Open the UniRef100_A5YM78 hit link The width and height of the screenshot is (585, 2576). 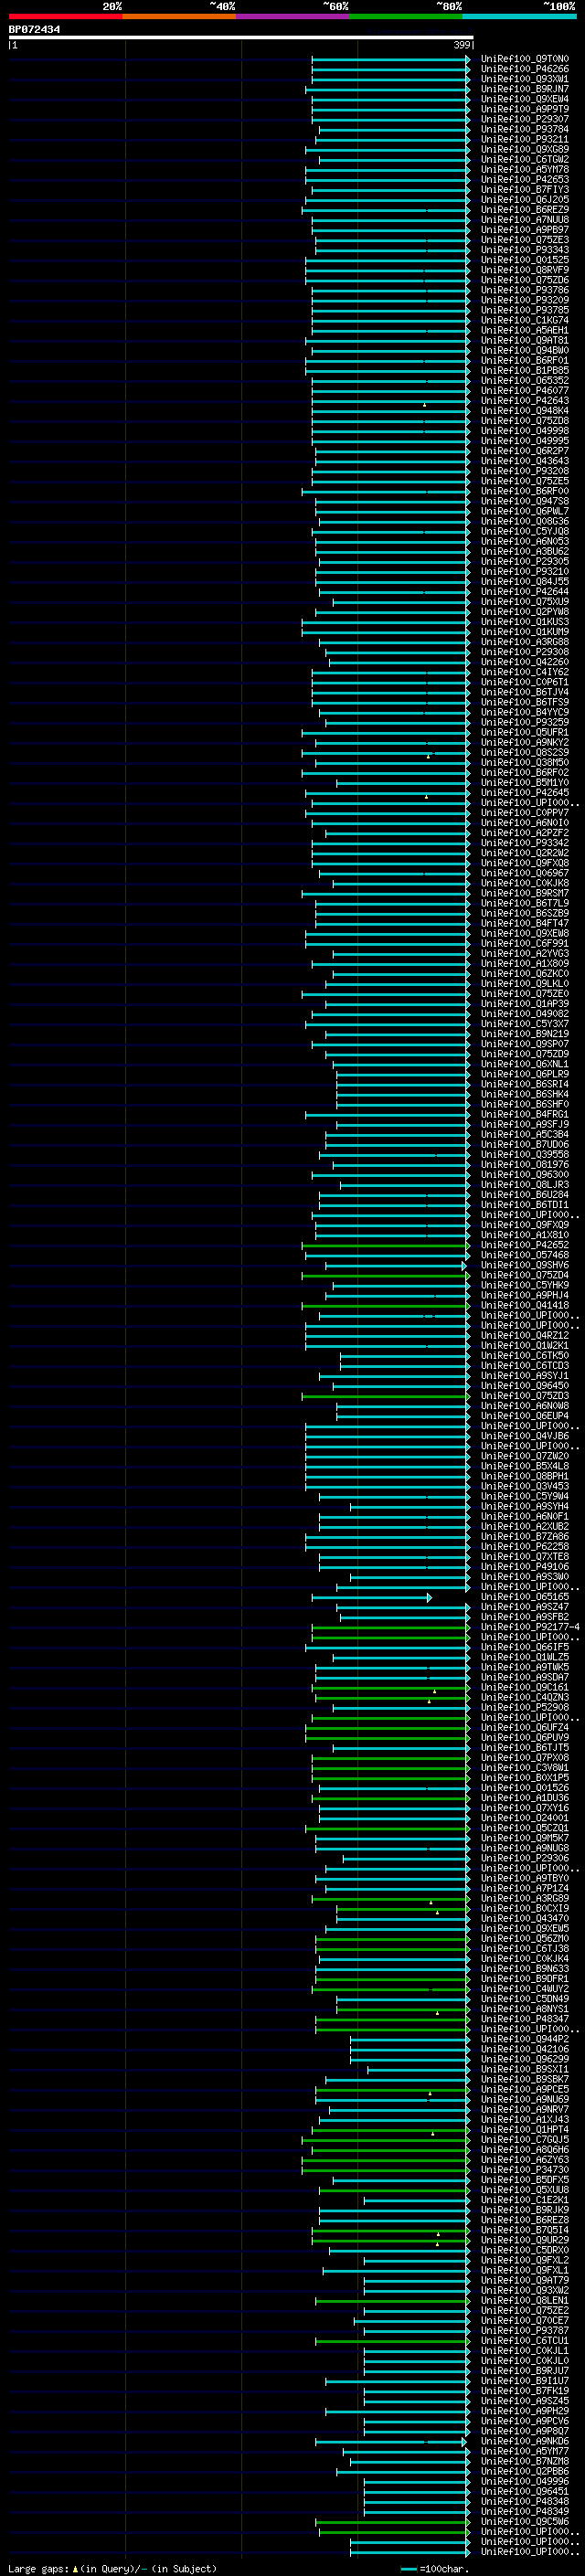[x=525, y=169]
